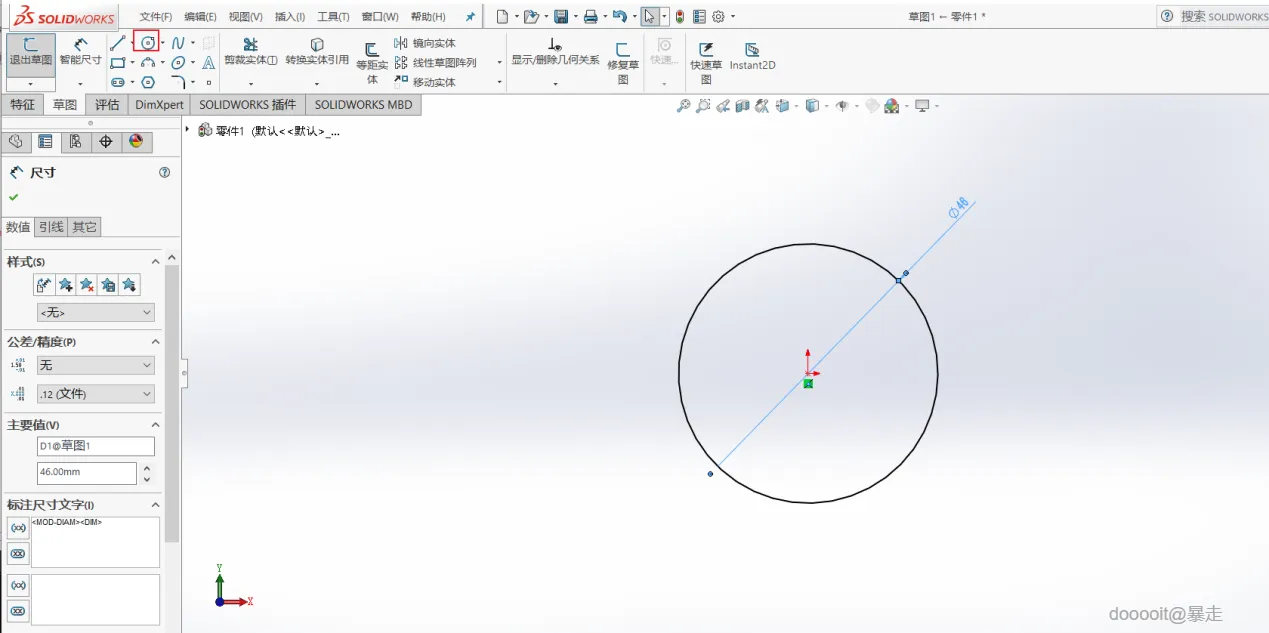Open the 工具(T) menu
Screen dimensions: 1269x633
click(333, 17)
